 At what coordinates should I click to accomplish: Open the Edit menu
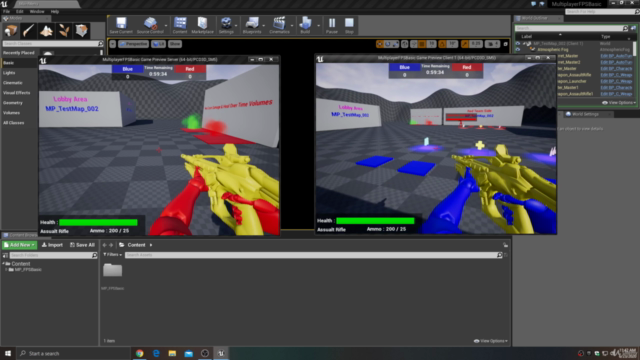(x=20, y=11)
